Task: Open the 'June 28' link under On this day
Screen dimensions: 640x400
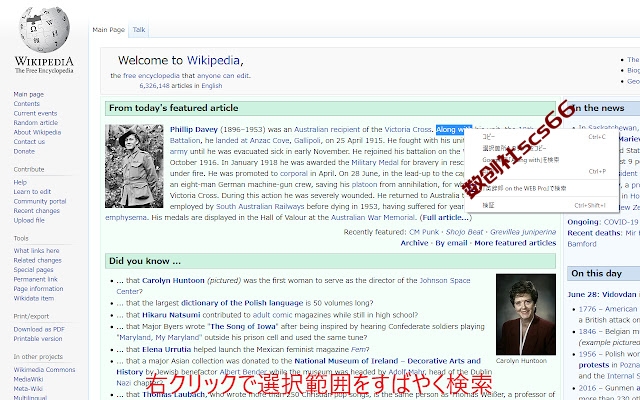Action: (581, 294)
